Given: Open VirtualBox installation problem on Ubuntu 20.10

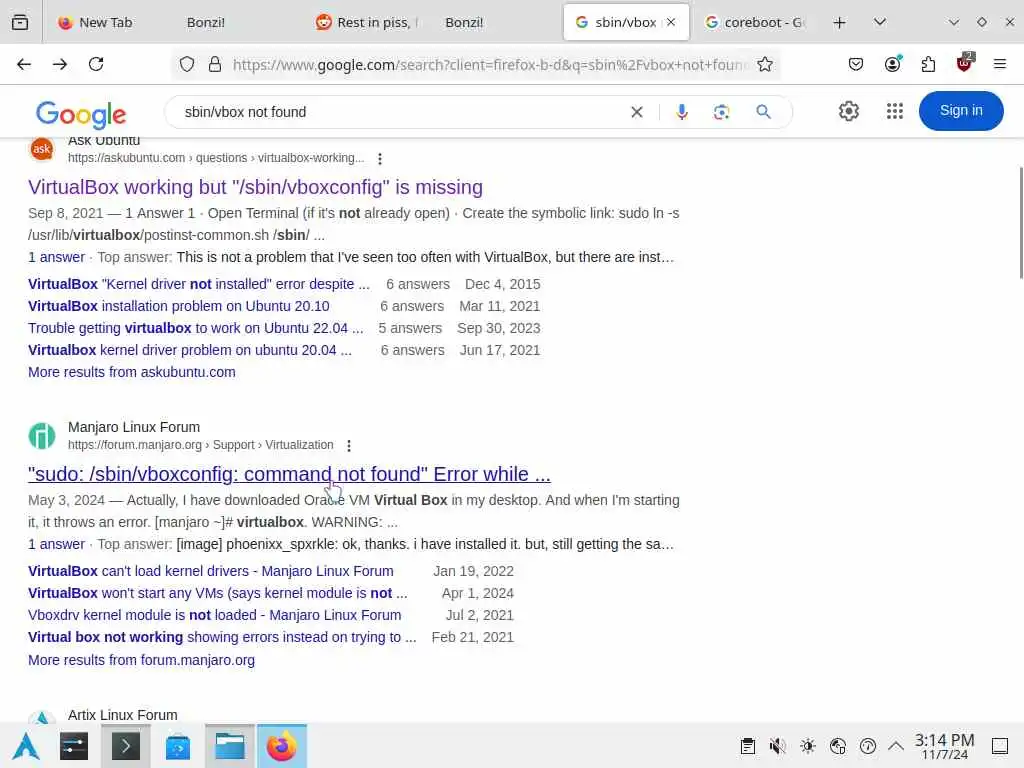Looking at the screenshot, I should pos(179,306).
